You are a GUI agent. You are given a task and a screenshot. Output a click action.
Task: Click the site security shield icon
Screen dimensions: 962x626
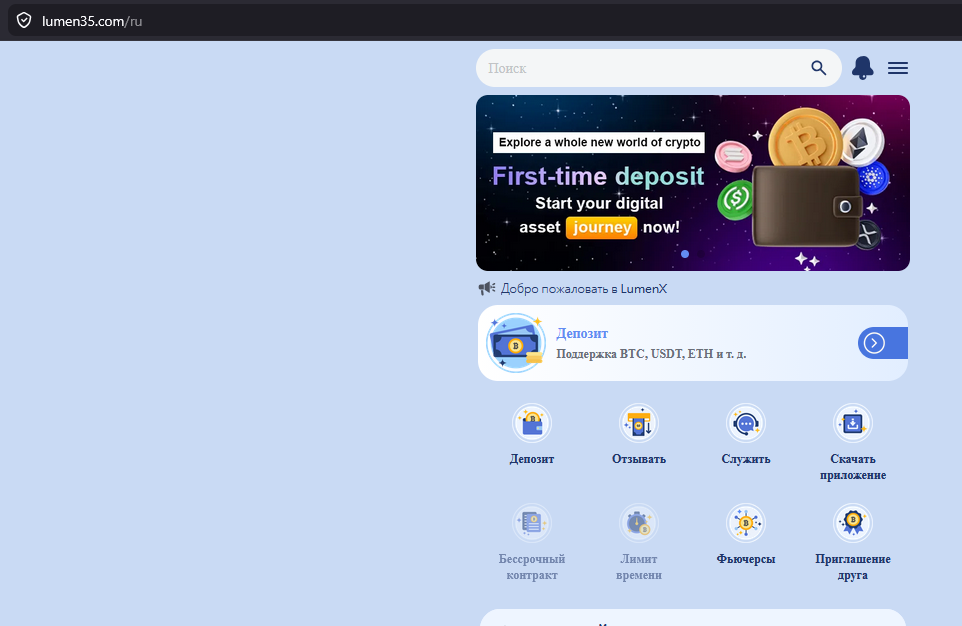click(x=24, y=21)
